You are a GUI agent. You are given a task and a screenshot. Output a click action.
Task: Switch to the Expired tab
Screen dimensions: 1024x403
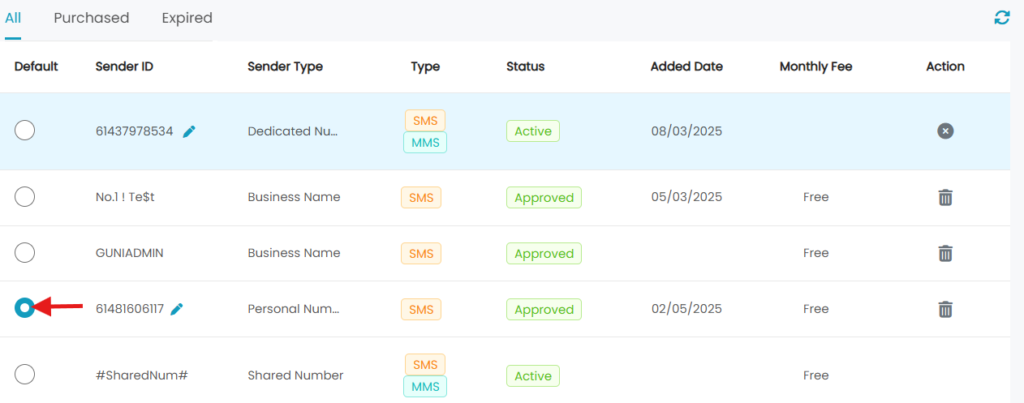click(x=187, y=18)
